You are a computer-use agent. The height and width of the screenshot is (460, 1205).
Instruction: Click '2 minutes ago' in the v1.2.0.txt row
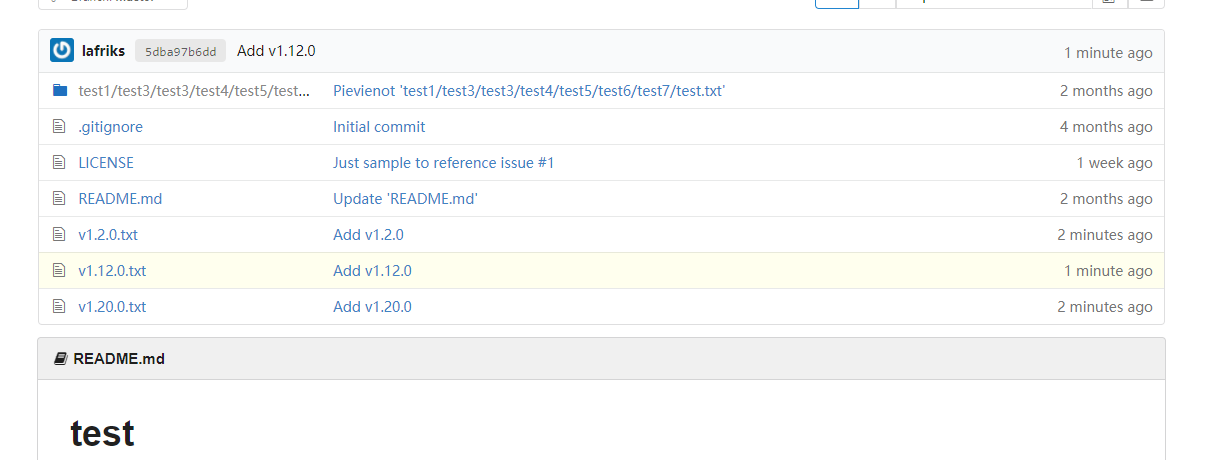[1105, 235]
